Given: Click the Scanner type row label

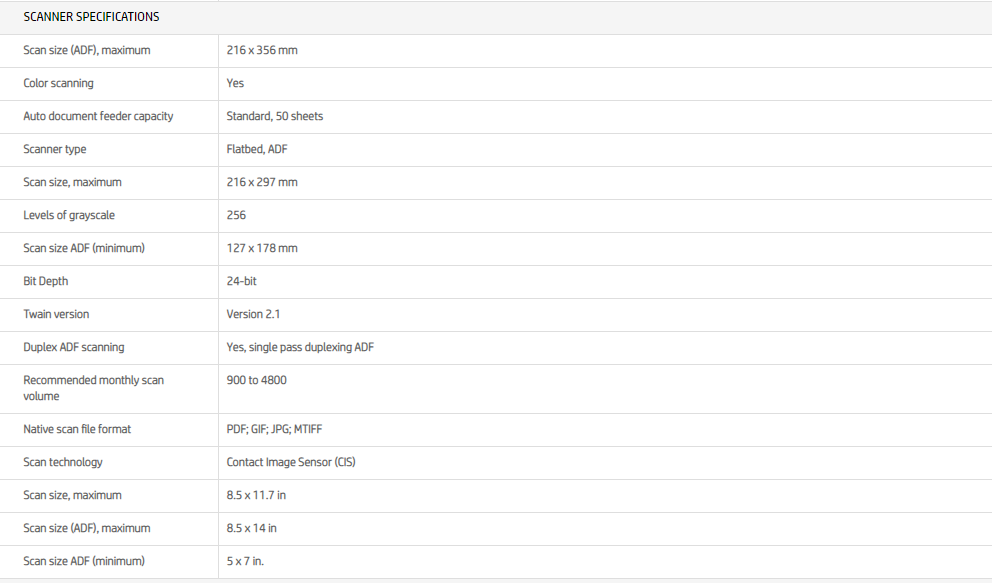Looking at the screenshot, I should (x=55, y=149).
